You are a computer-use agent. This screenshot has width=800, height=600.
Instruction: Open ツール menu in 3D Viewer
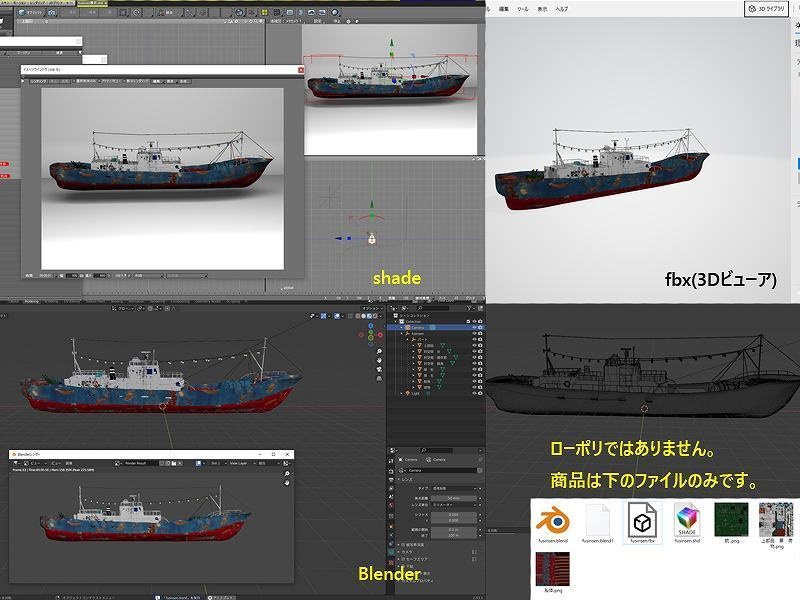(x=523, y=9)
